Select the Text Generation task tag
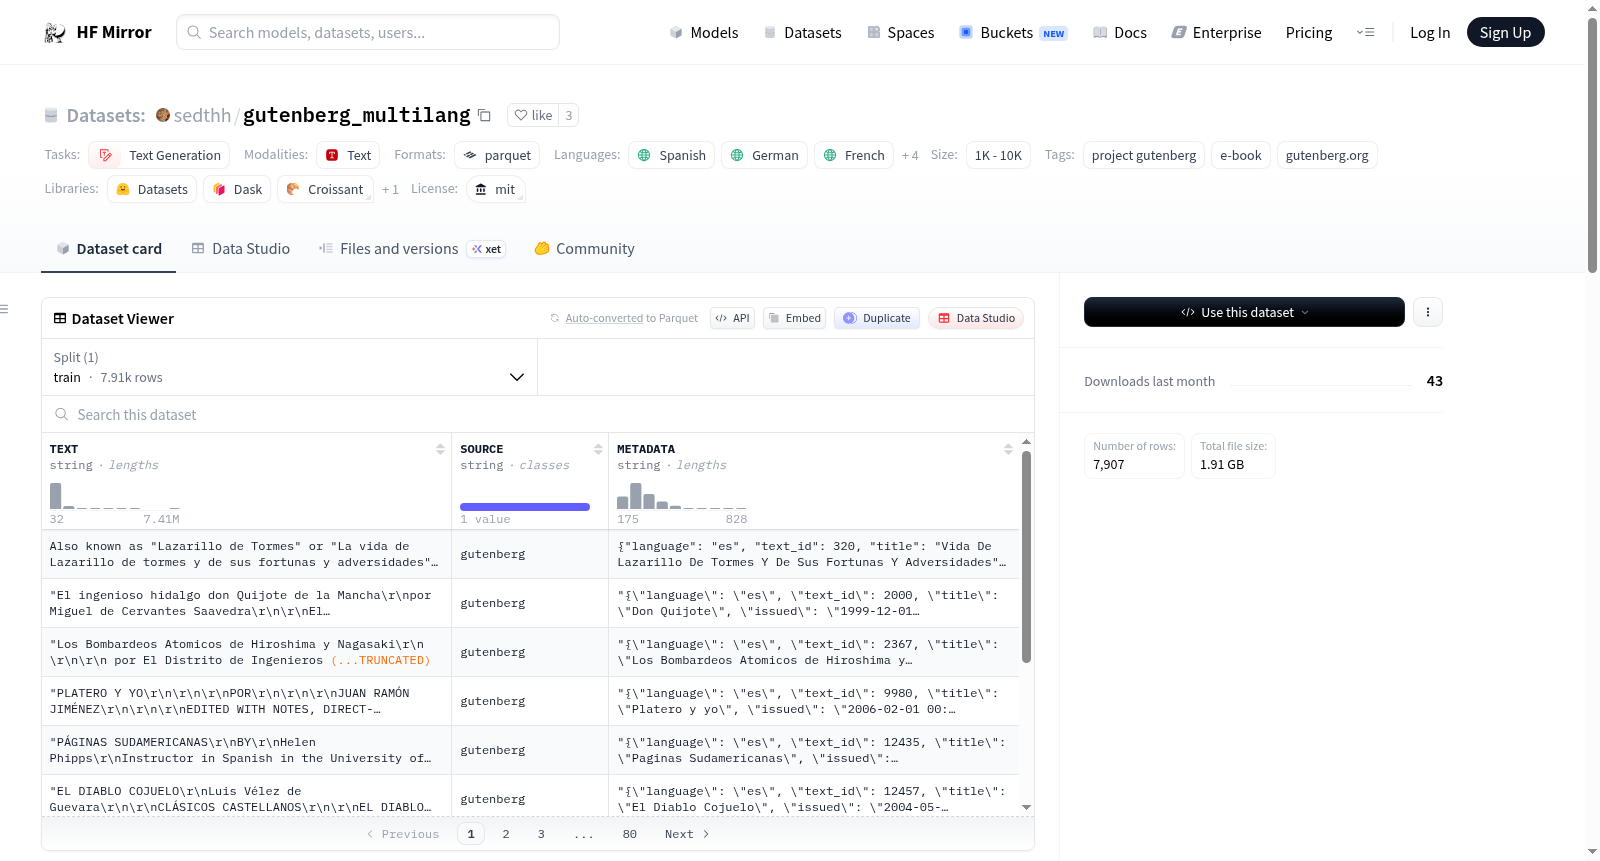 click(159, 155)
